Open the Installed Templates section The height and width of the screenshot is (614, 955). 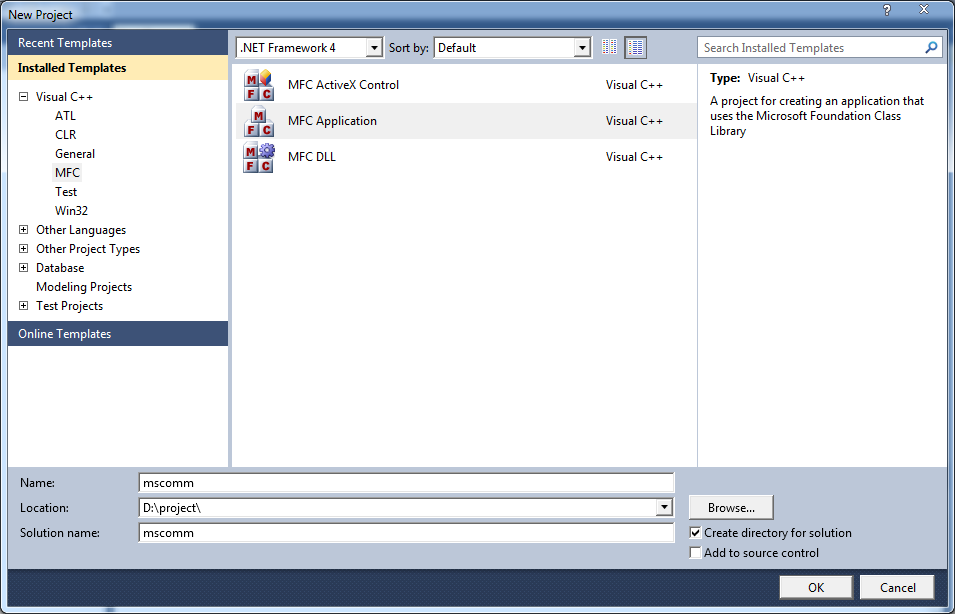(x=118, y=68)
